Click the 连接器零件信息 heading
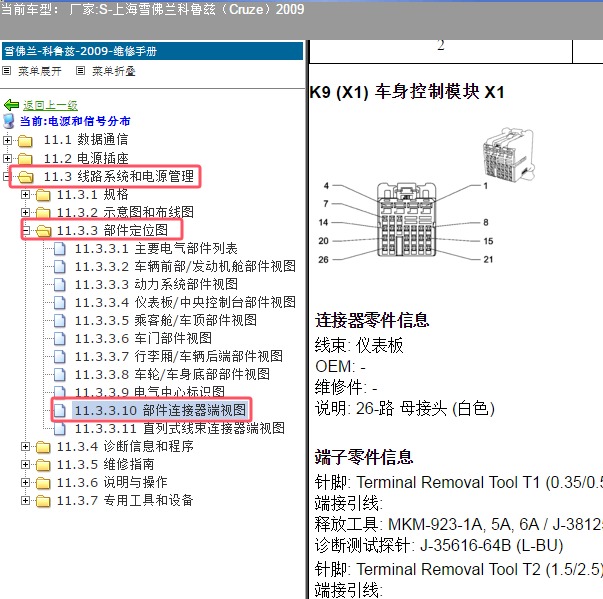This screenshot has width=603, height=599. point(372,320)
